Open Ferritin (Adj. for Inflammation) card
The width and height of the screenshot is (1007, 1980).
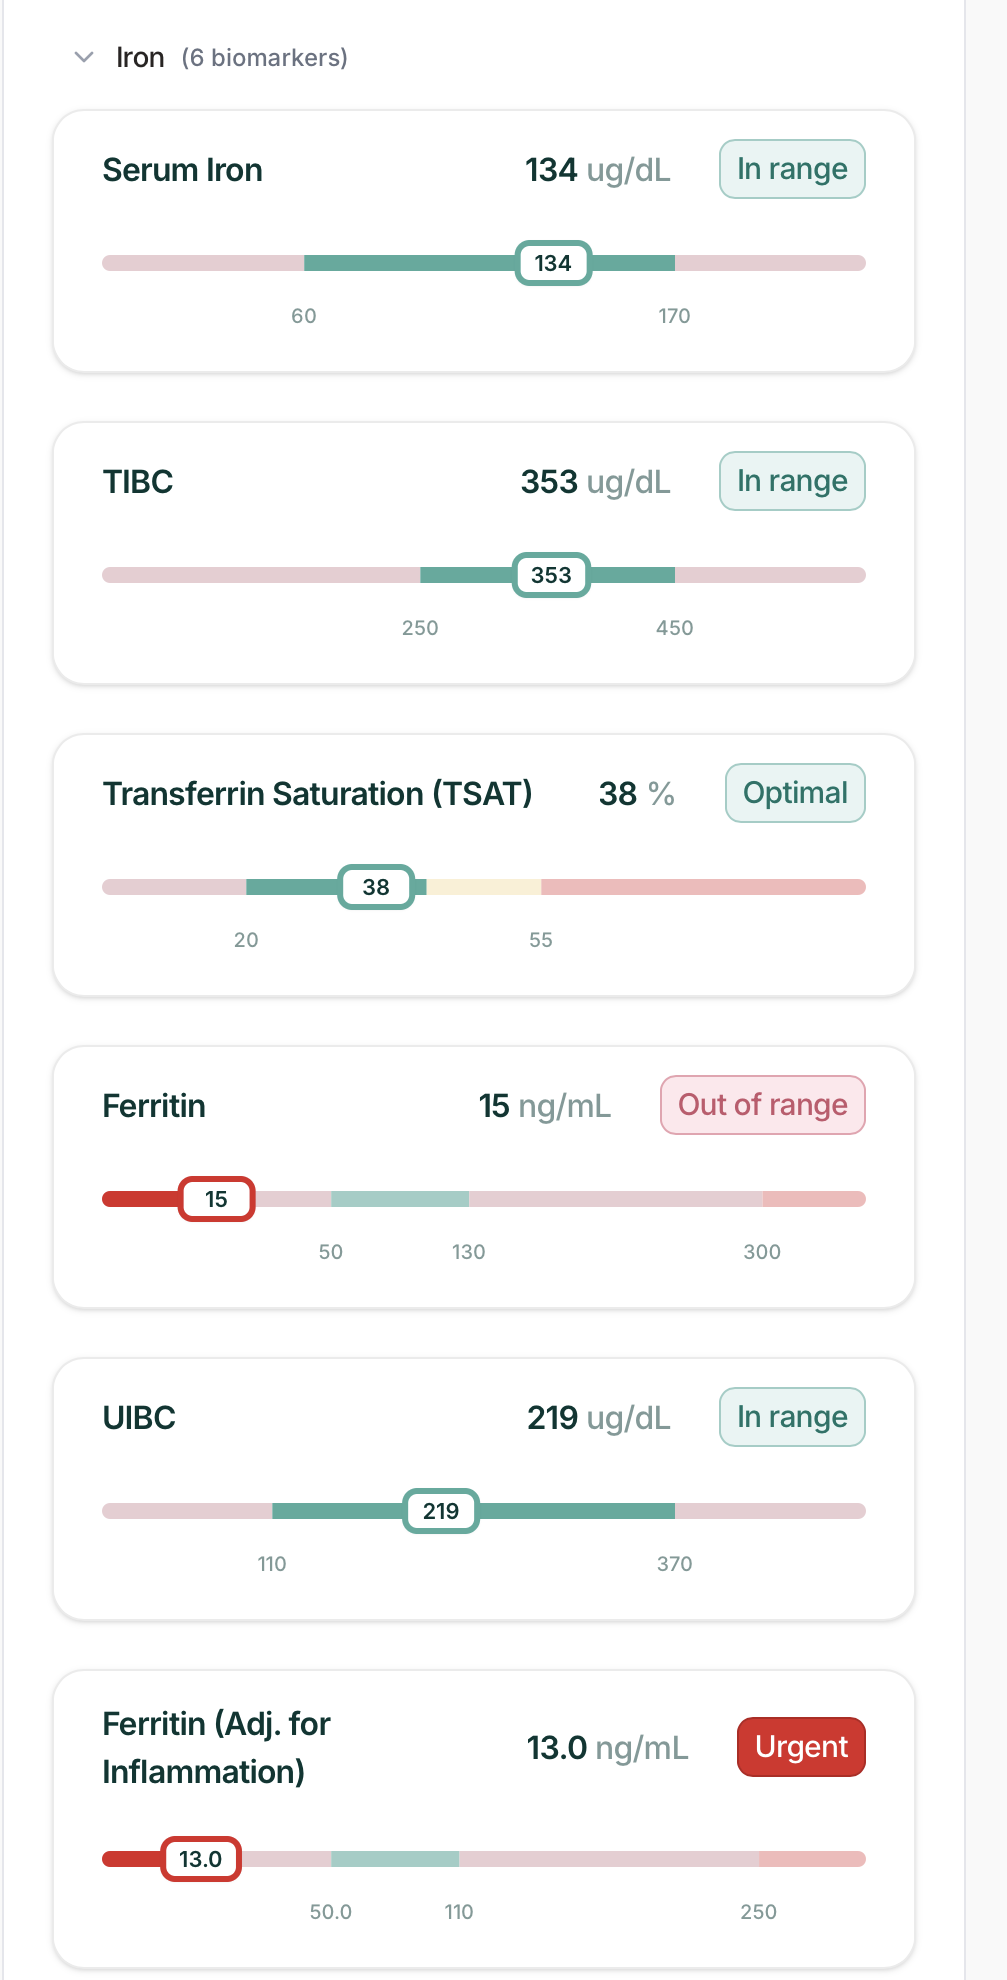pos(484,1819)
